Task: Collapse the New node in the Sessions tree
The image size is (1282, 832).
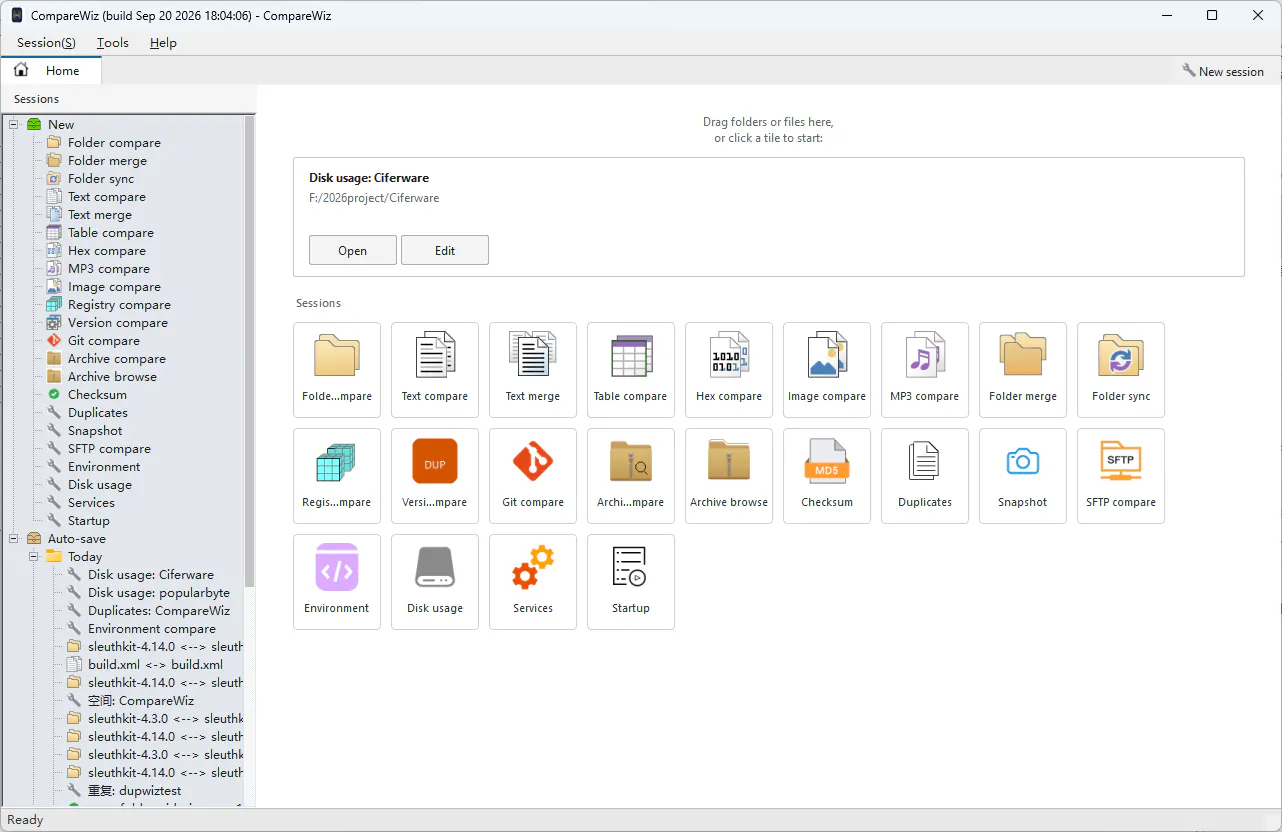Action: tap(14, 125)
